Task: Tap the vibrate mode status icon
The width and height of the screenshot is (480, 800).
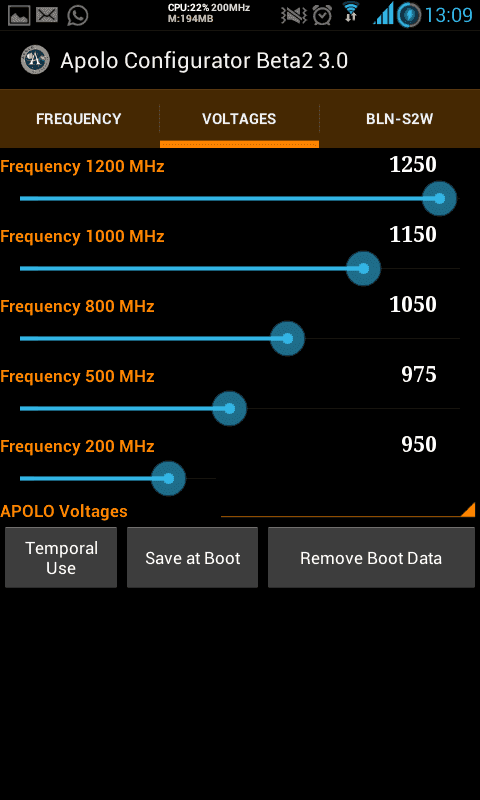Action: tap(294, 15)
